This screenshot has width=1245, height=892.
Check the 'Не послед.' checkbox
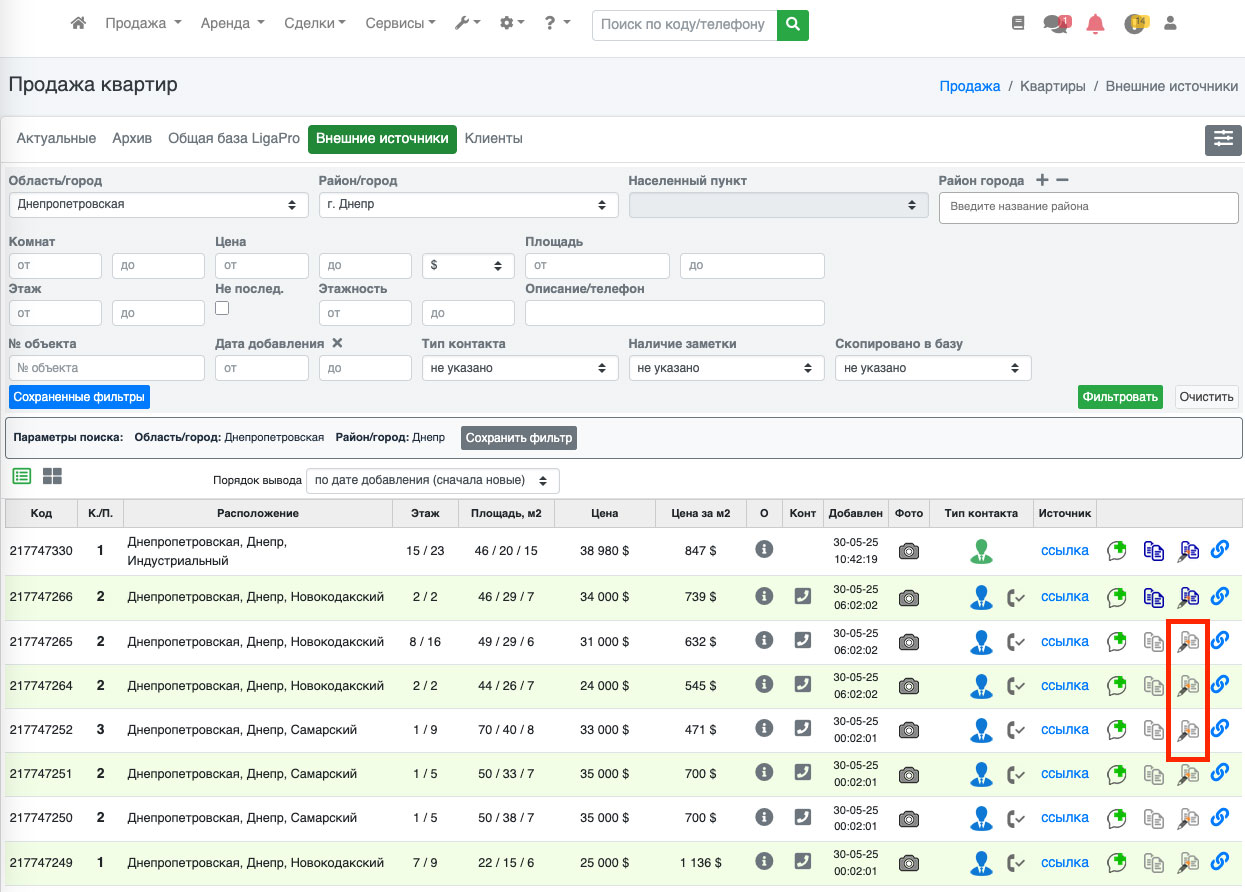point(222,309)
